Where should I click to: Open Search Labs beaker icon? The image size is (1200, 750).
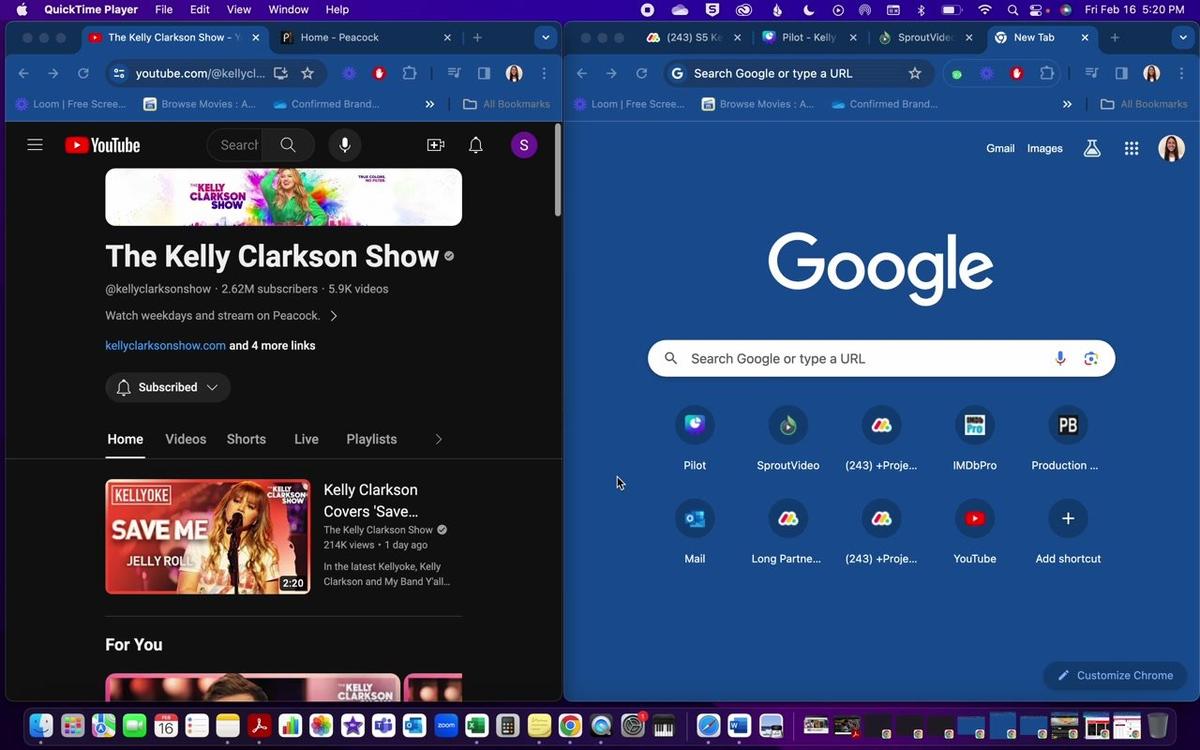[x=1092, y=148]
